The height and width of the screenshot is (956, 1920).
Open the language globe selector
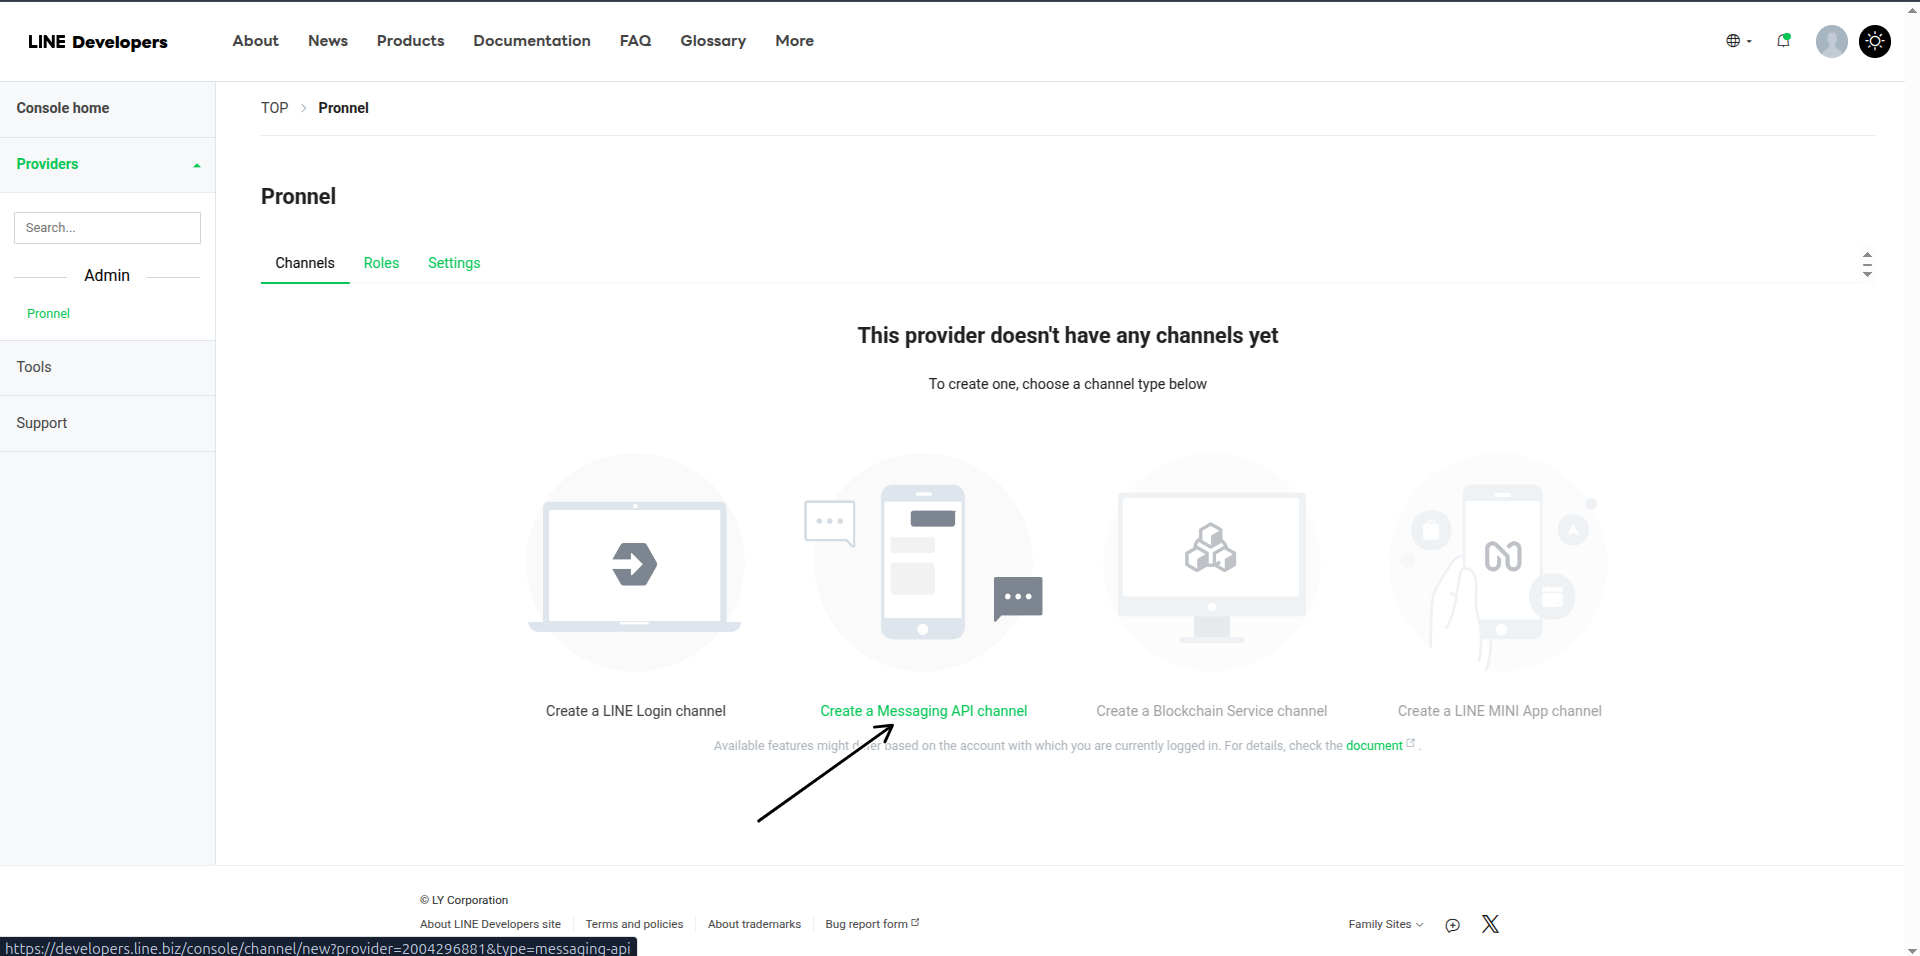point(1738,41)
